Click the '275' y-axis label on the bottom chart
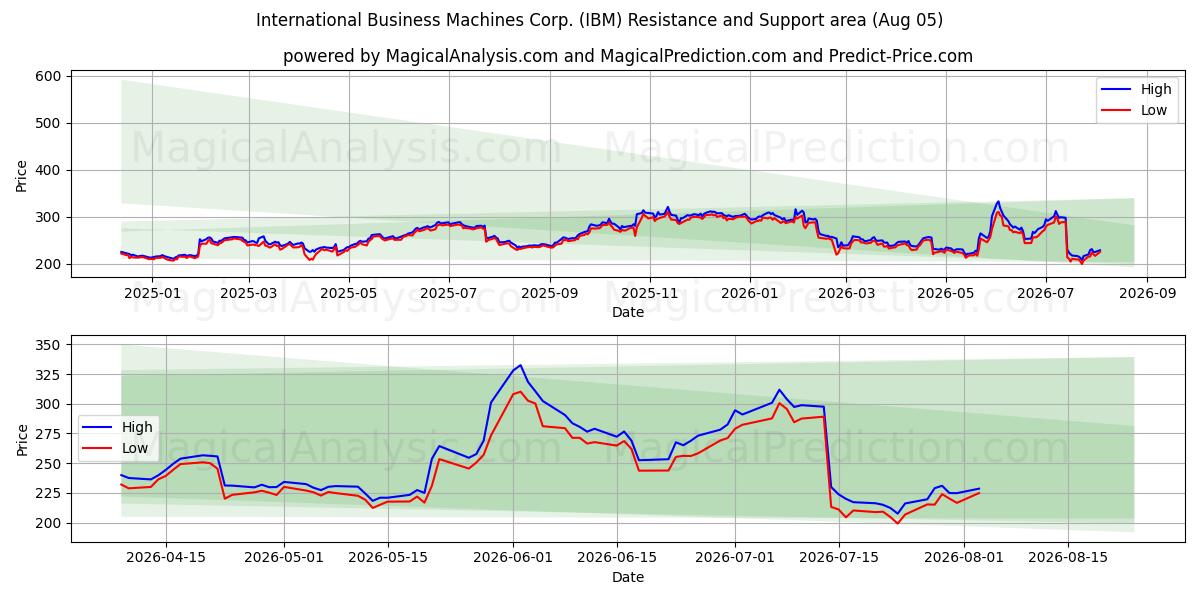Screen dimensions: 1200x600 [x=50, y=434]
